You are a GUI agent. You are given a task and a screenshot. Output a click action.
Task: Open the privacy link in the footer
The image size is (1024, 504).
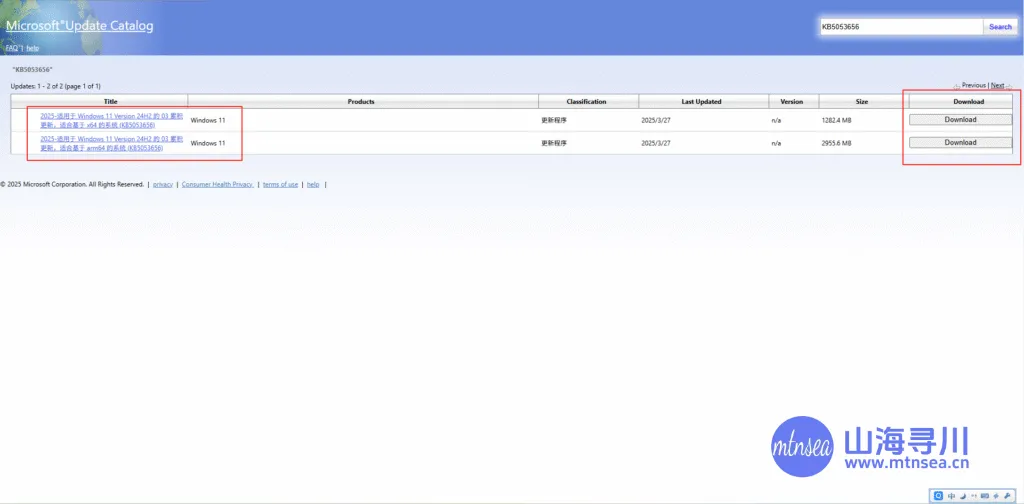[x=163, y=185]
